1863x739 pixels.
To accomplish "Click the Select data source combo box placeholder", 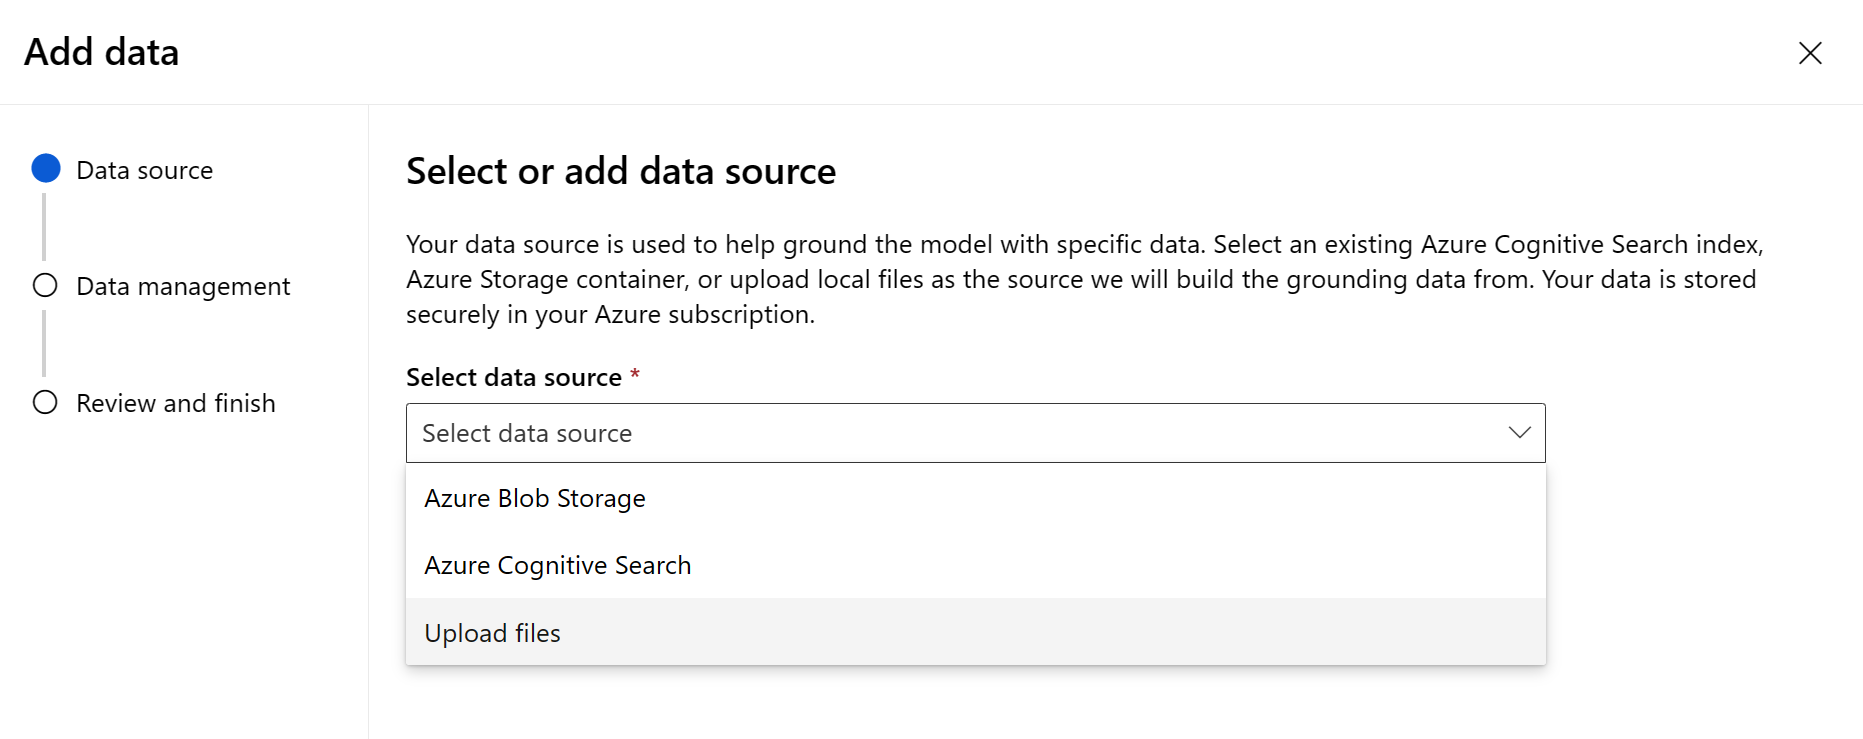I will pos(527,434).
